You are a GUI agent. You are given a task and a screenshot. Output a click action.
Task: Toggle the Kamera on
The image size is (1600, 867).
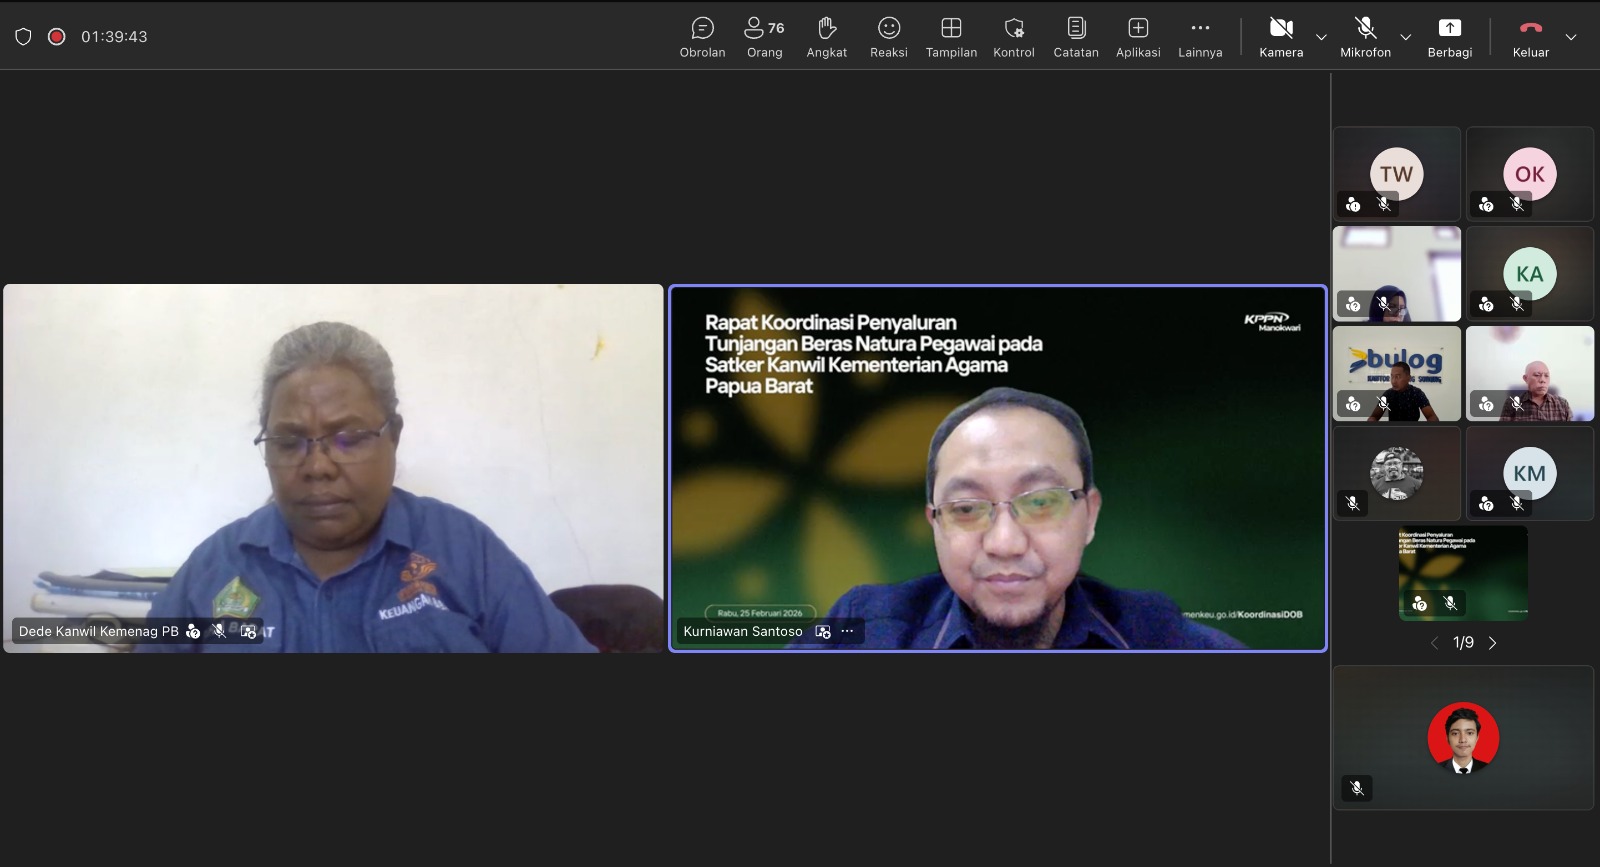pos(1281,37)
